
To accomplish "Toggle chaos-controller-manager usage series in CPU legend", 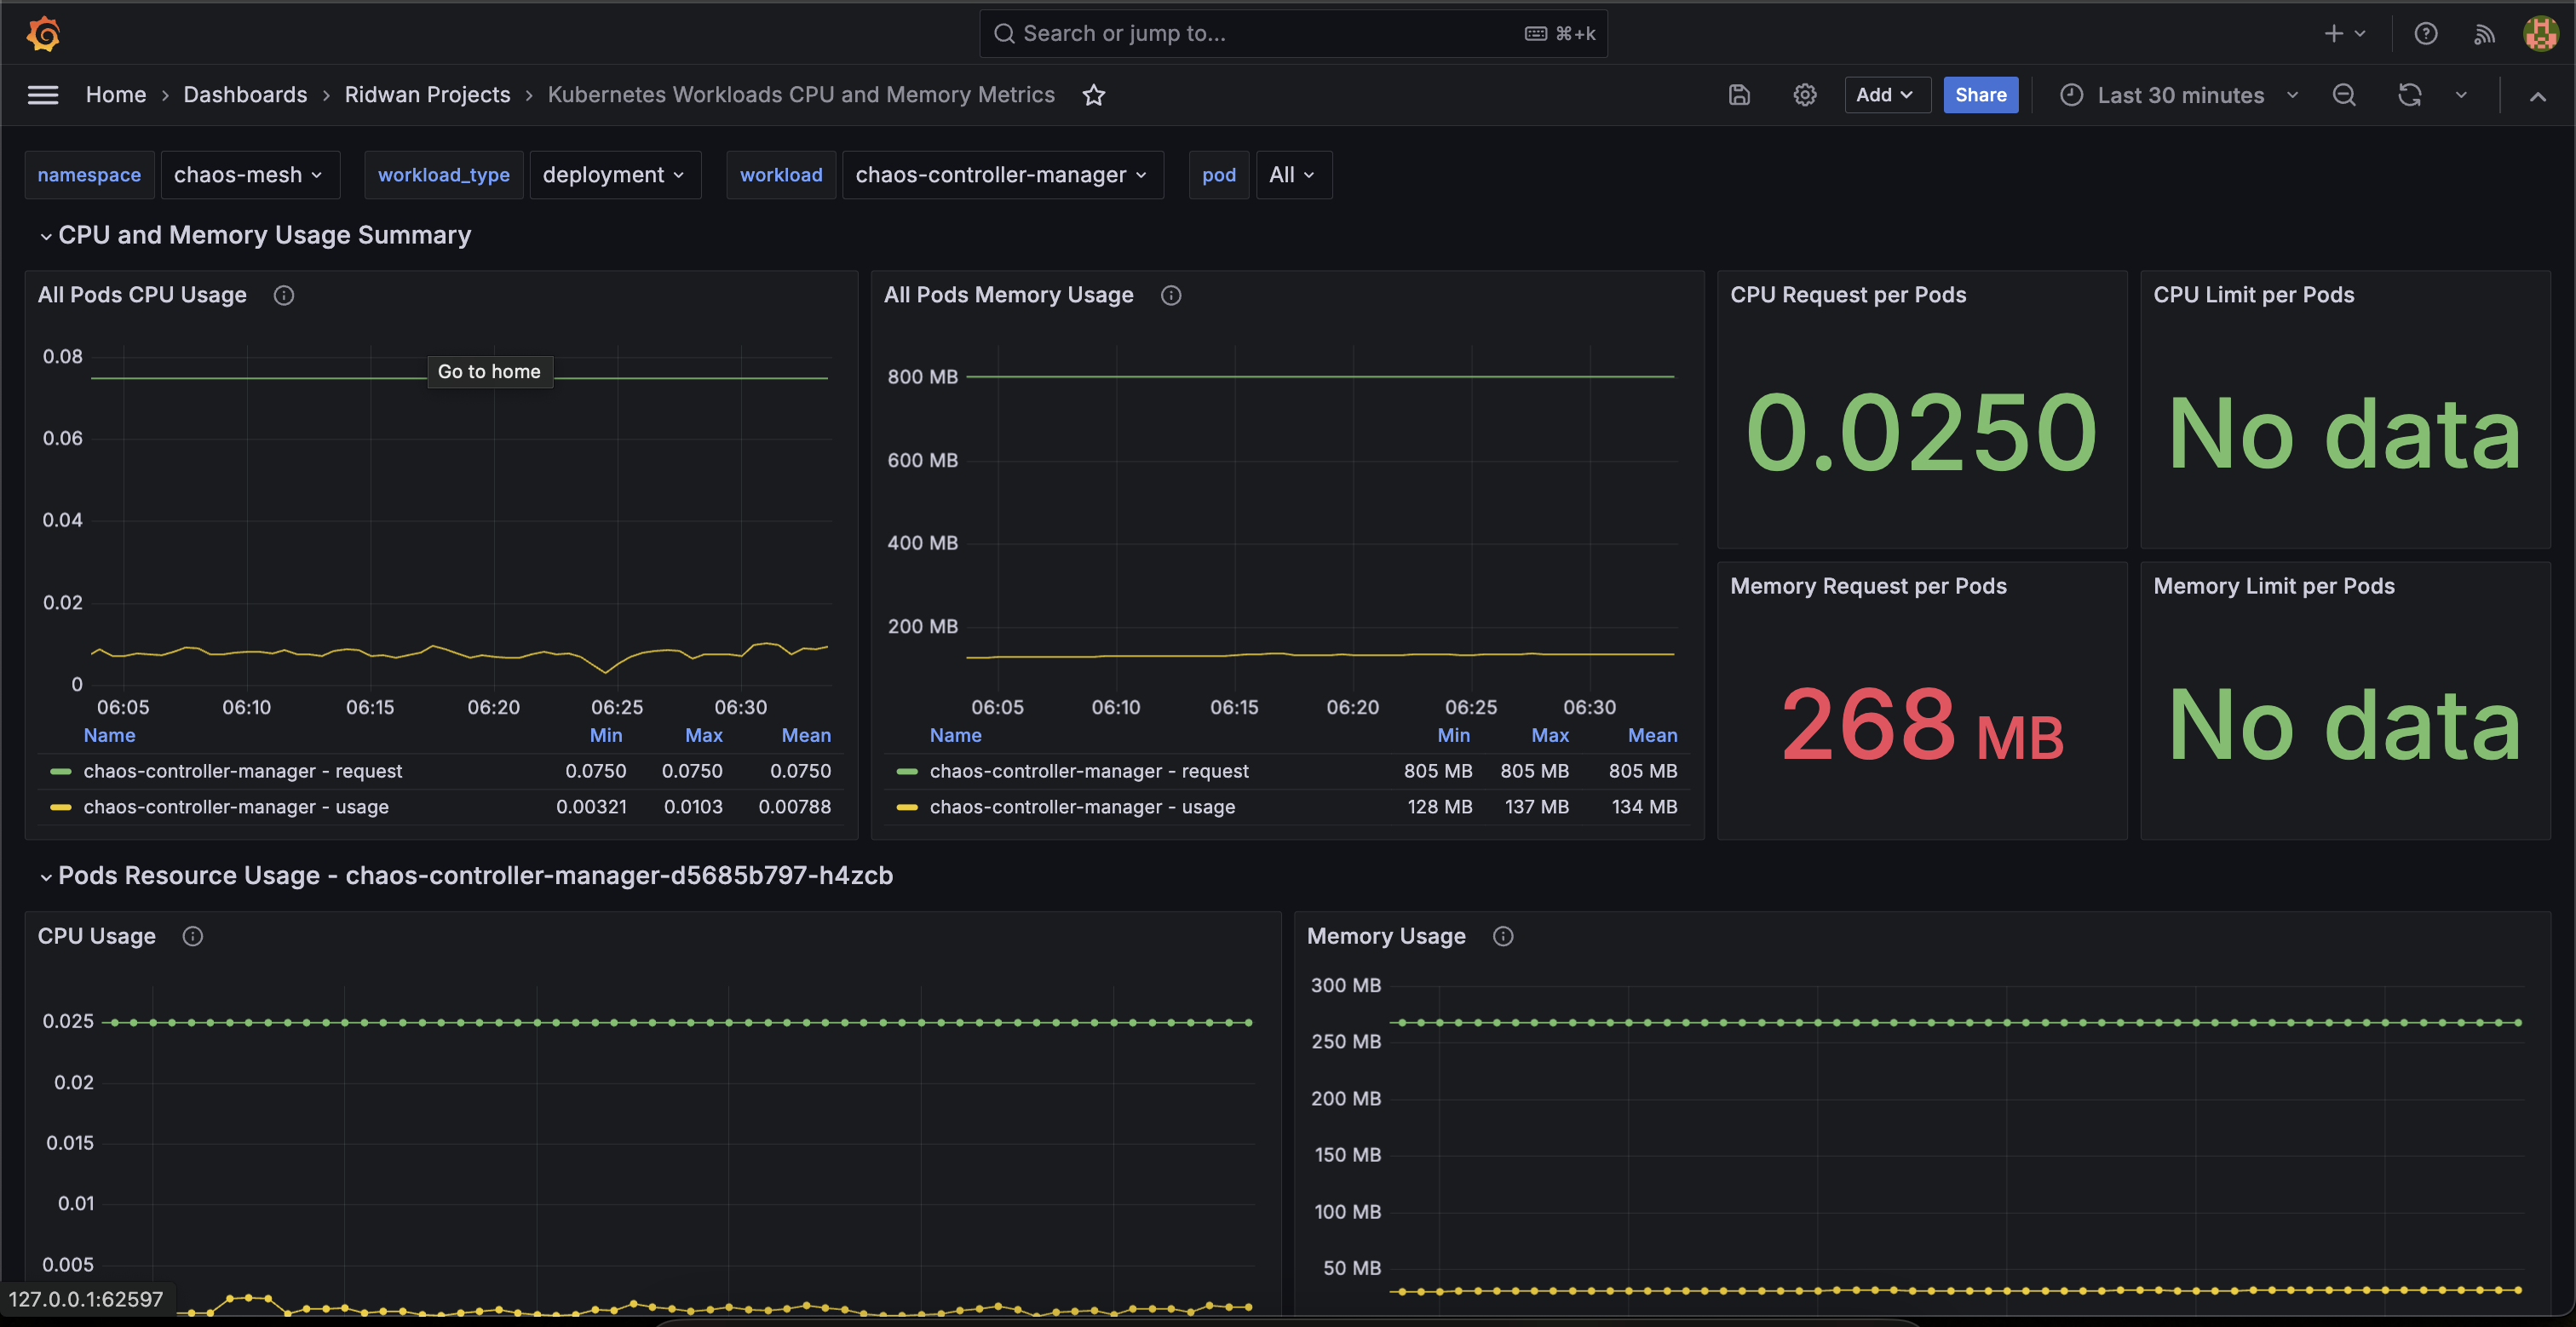I will click(x=236, y=807).
